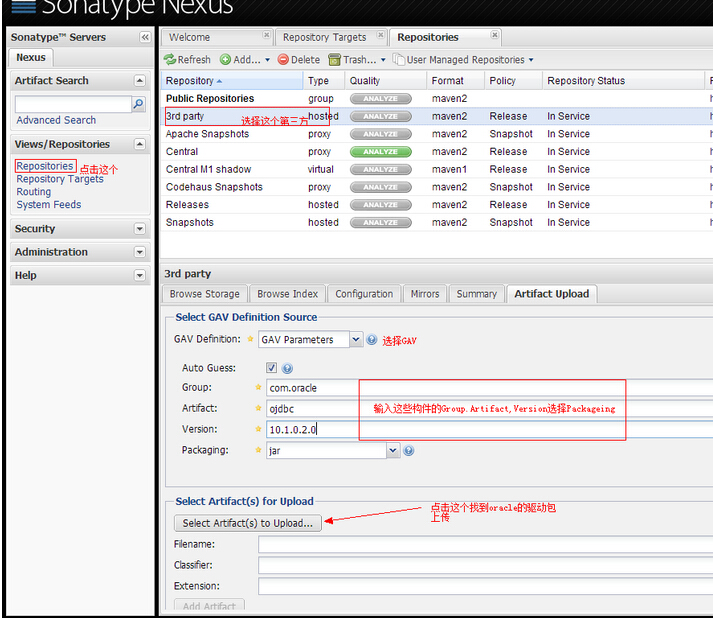Sort by the Repository column header
This screenshot has width=713, height=618.
(x=232, y=80)
